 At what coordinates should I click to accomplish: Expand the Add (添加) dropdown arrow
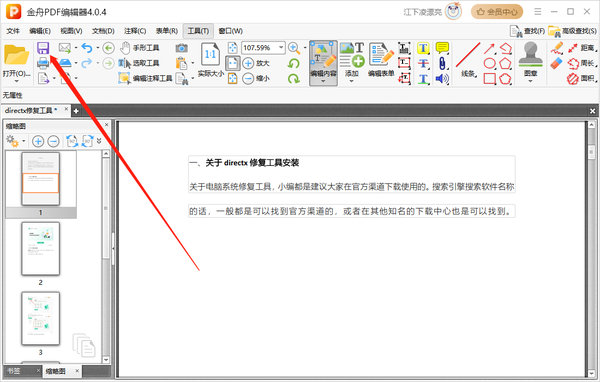pos(351,81)
